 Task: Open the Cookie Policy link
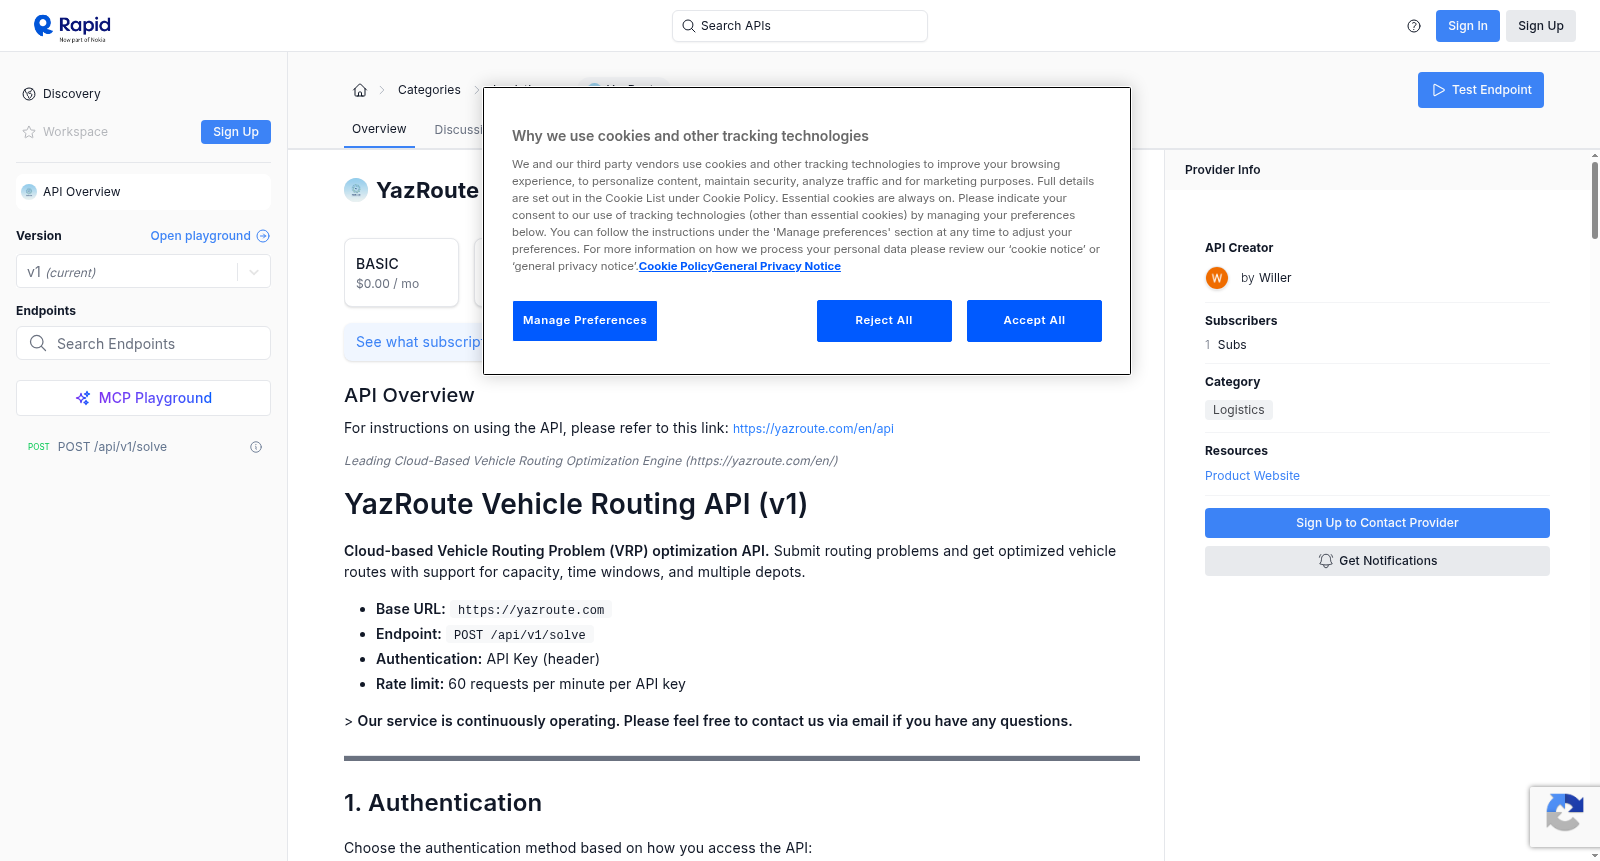[x=676, y=266]
